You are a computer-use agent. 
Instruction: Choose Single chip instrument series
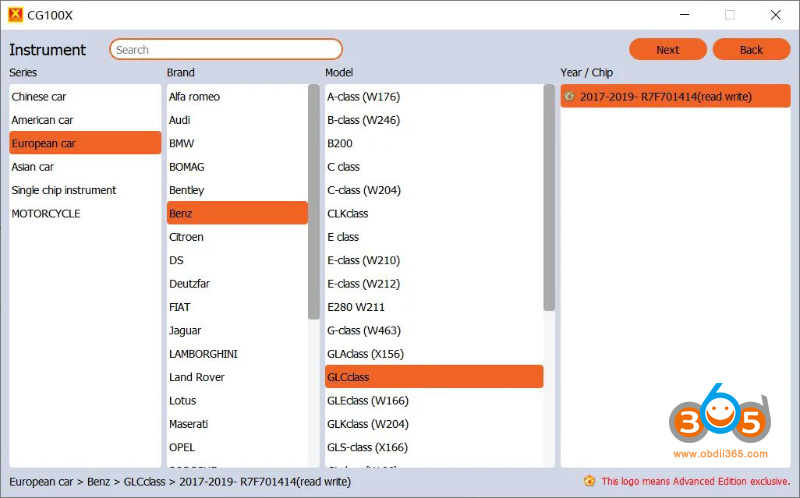85,190
